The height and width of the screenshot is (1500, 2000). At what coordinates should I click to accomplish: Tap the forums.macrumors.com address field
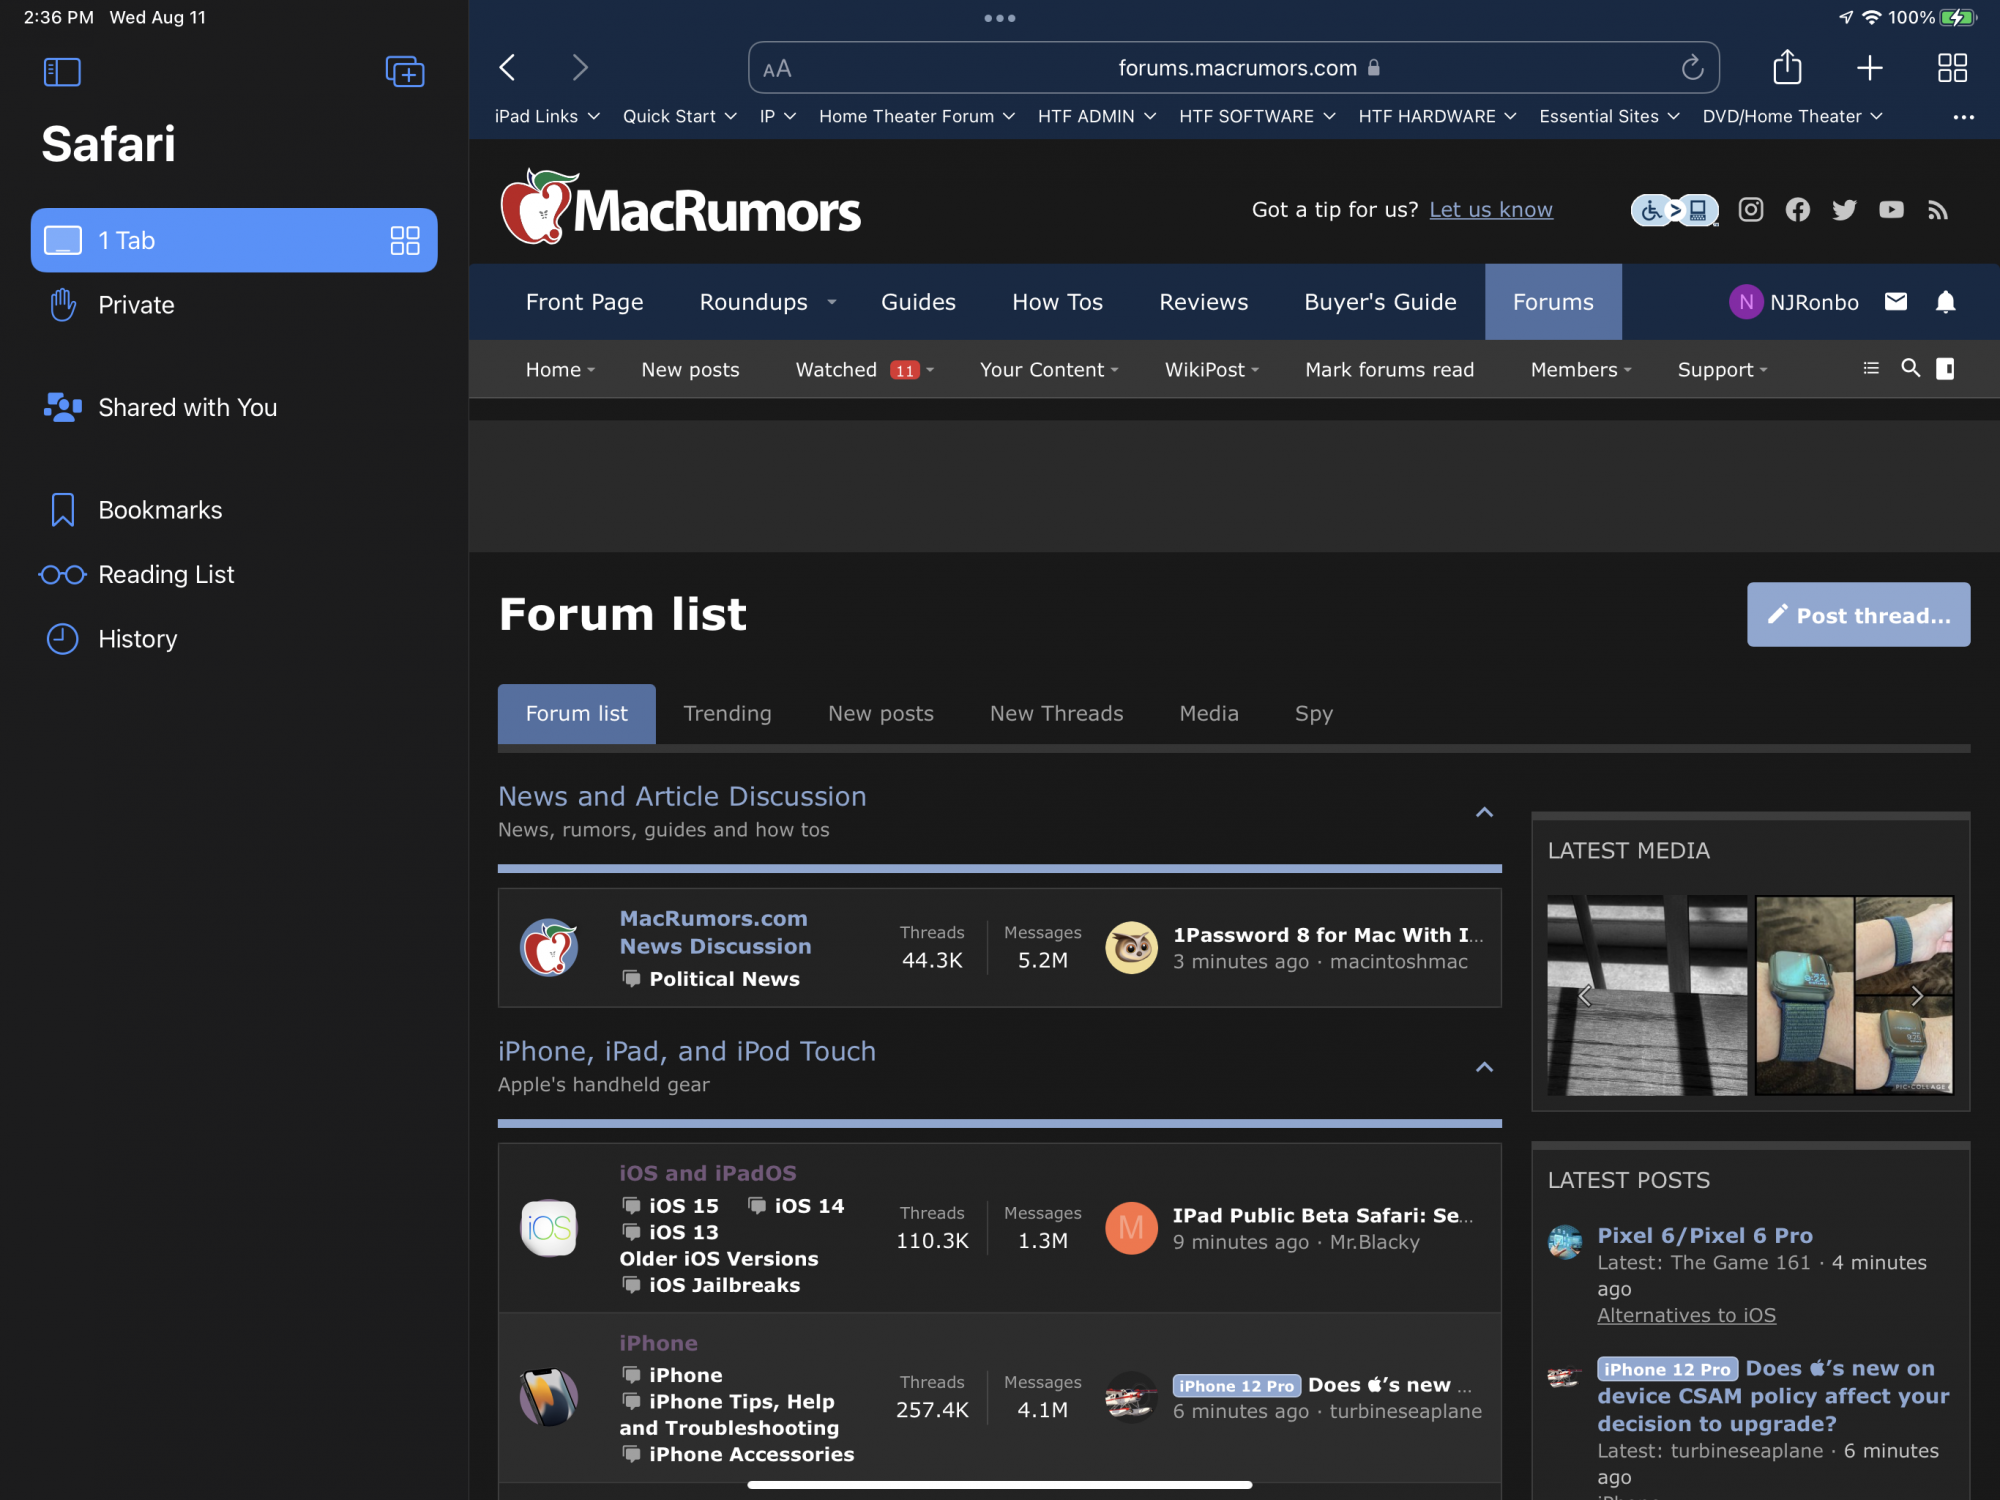pyautogui.click(x=1233, y=68)
